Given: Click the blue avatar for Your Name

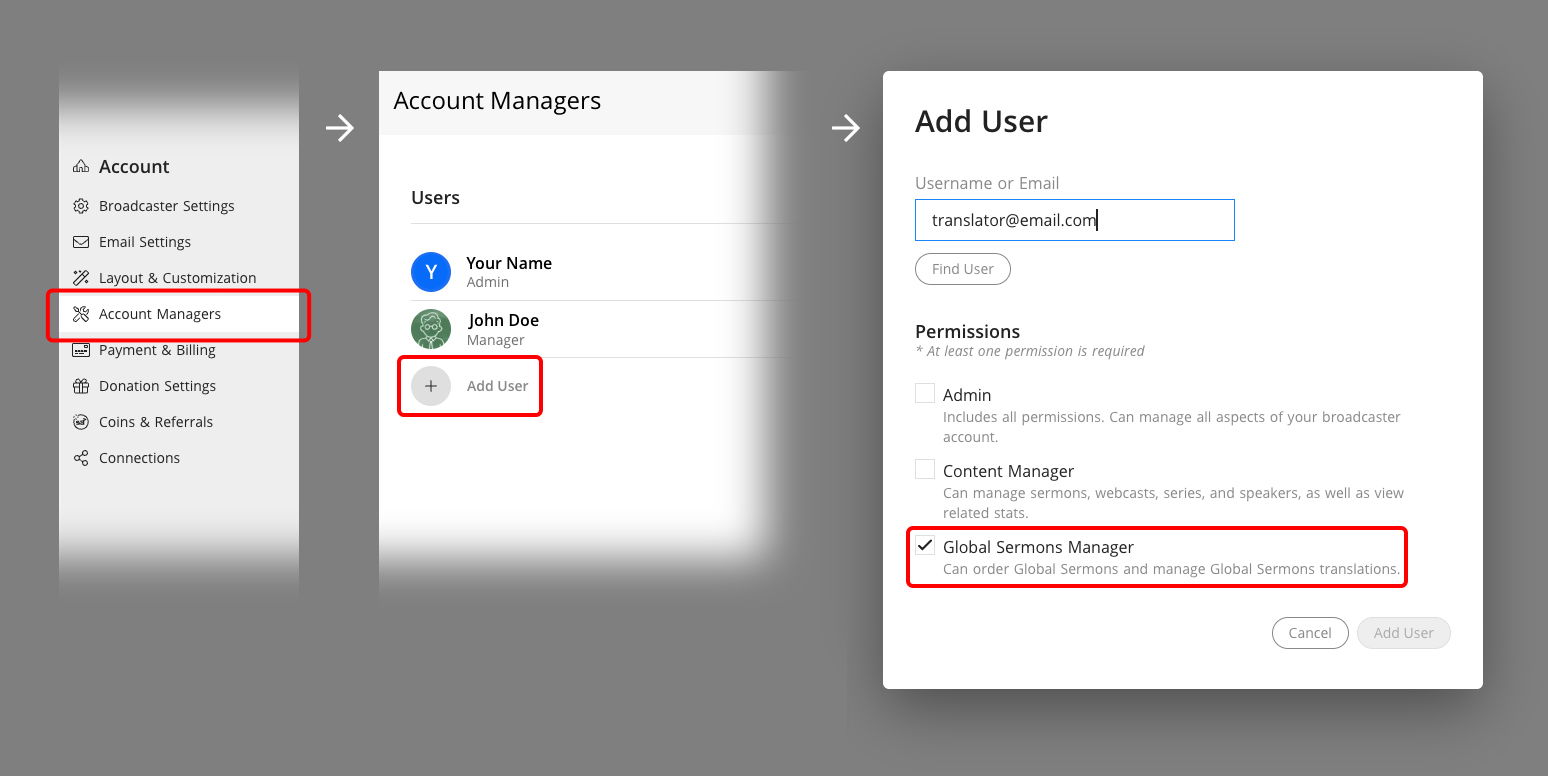Looking at the screenshot, I should (x=430, y=271).
